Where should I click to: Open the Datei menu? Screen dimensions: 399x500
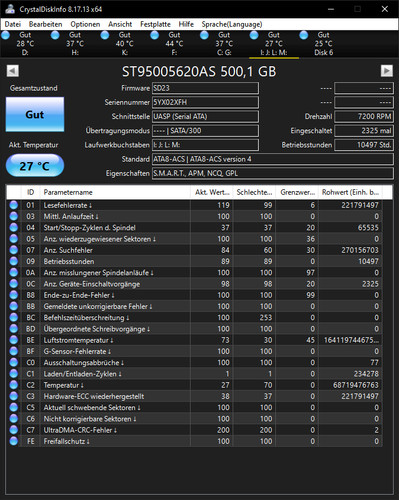tap(13, 24)
